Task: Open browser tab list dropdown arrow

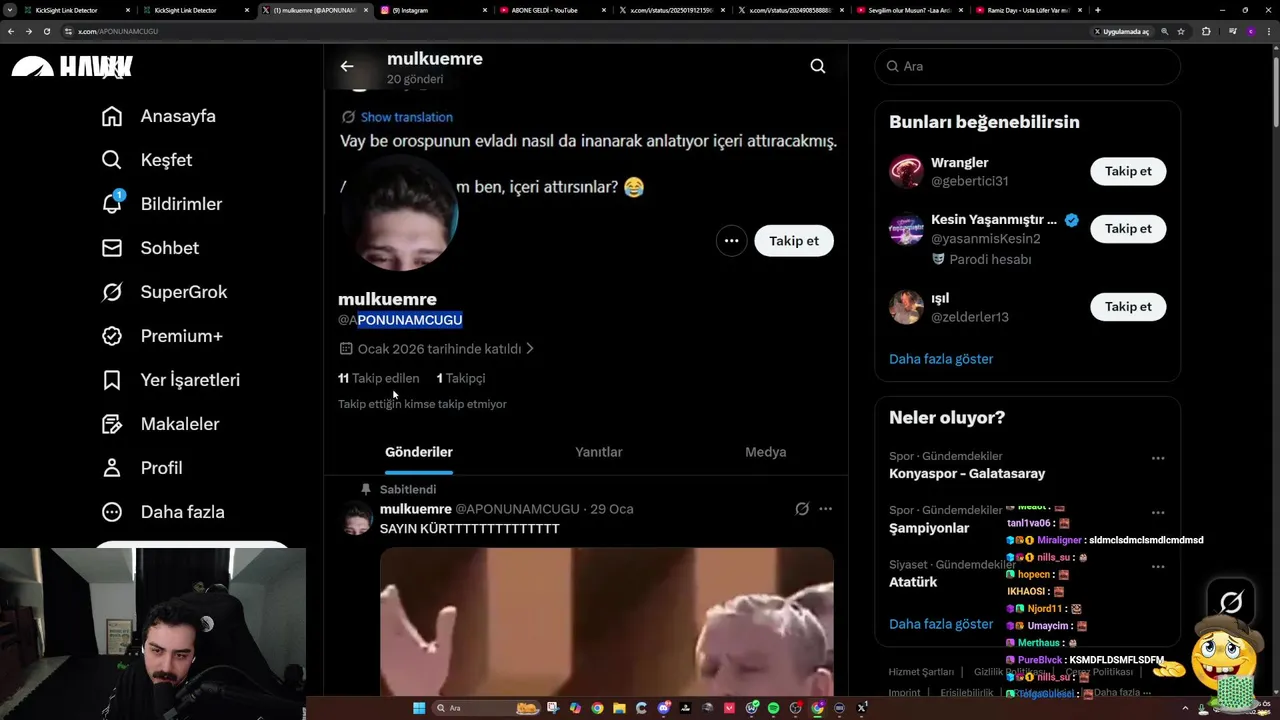Action: (x=10, y=10)
